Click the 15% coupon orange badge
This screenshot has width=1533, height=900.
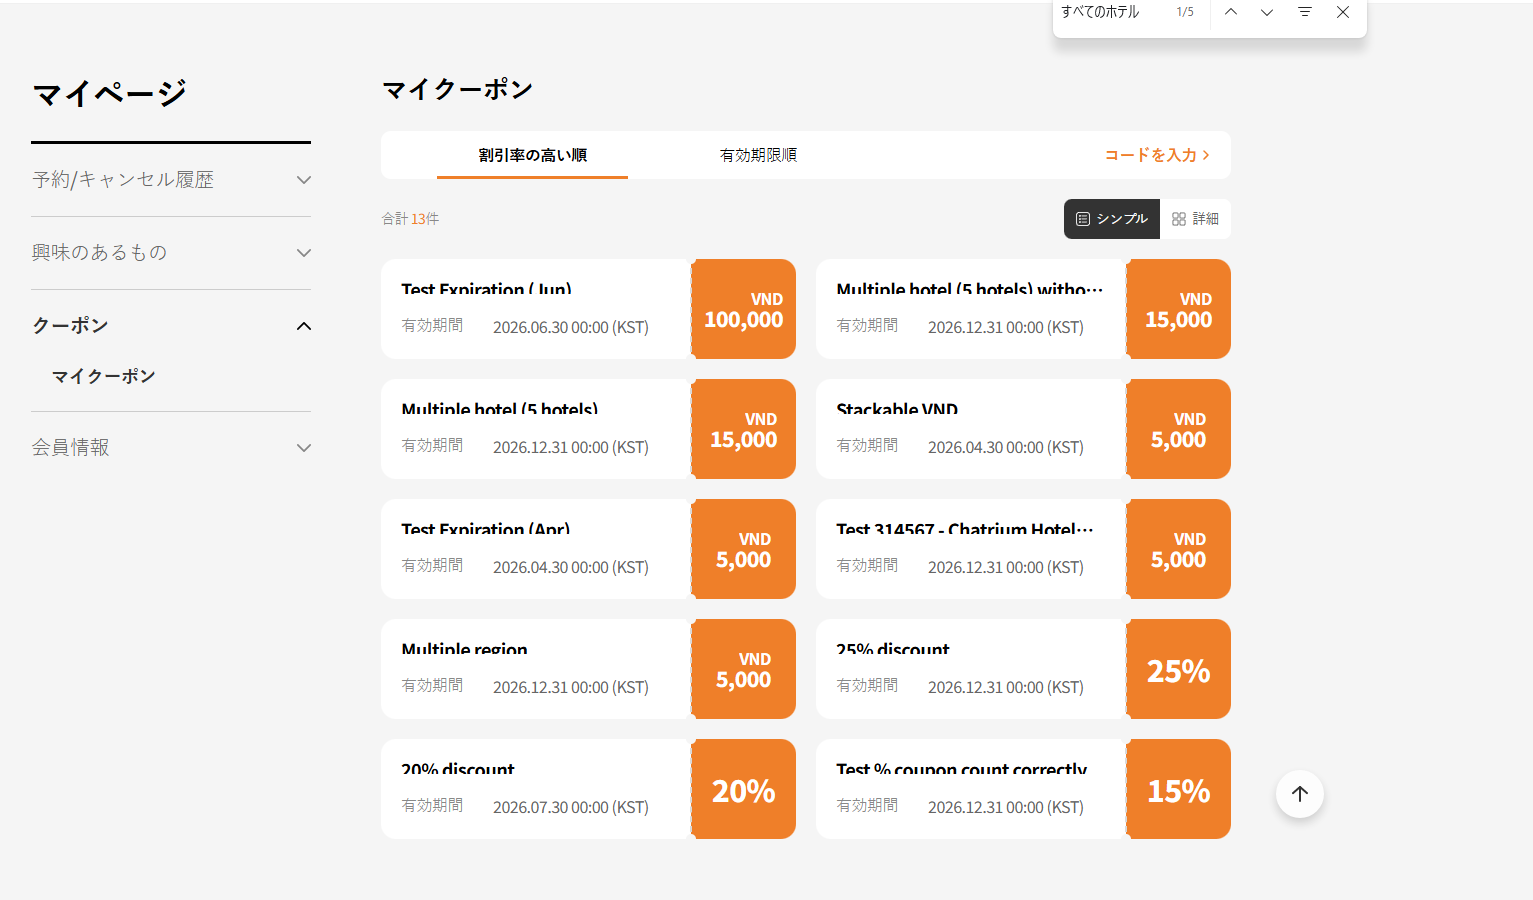click(x=1179, y=789)
